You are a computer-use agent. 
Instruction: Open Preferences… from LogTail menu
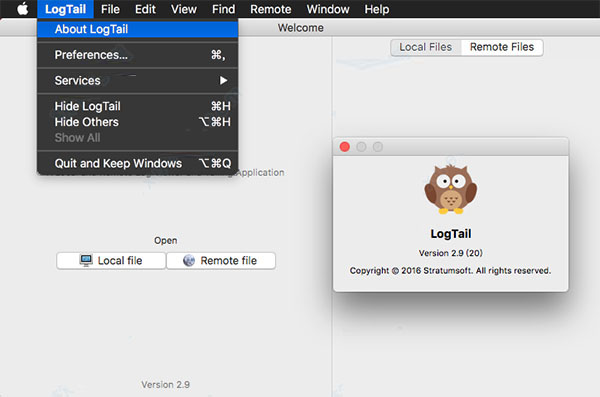click(x=137, y=55)
